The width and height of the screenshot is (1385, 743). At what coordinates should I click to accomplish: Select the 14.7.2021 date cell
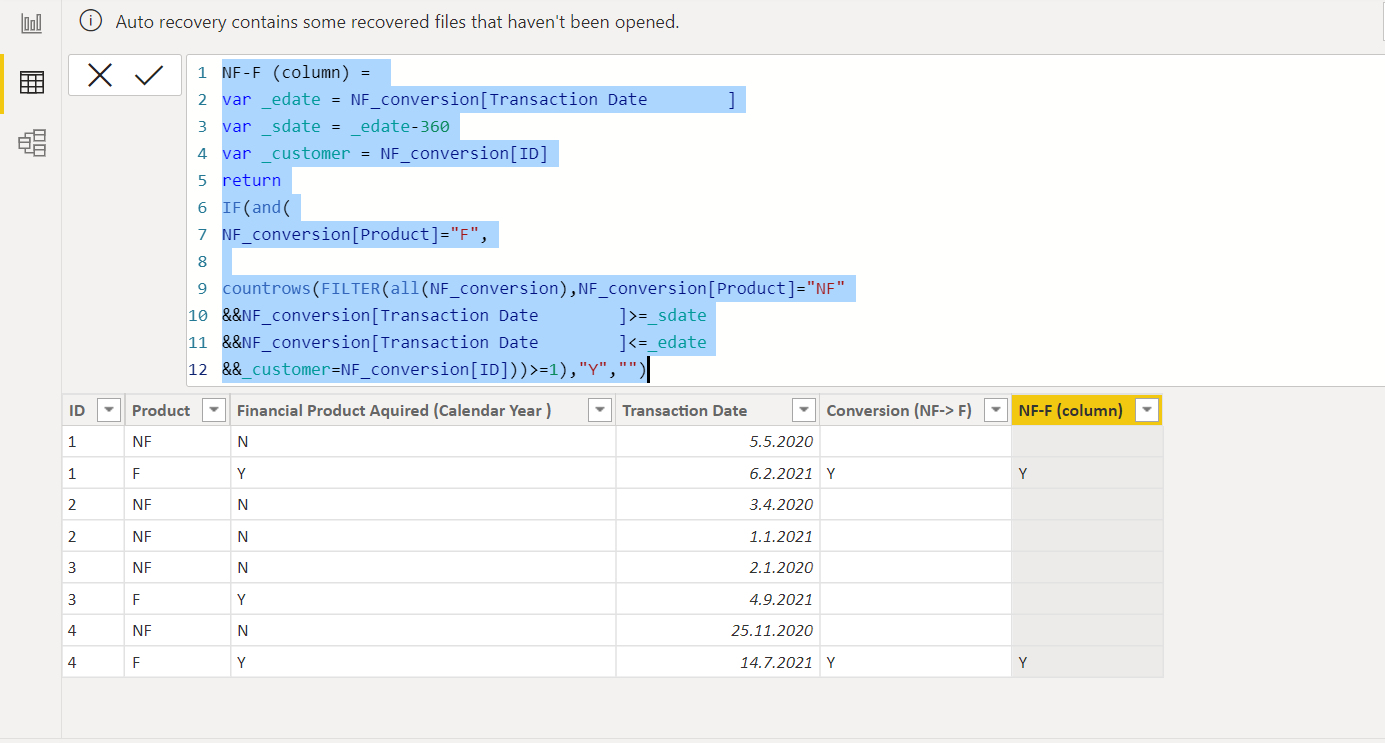[x=717, y=662]
